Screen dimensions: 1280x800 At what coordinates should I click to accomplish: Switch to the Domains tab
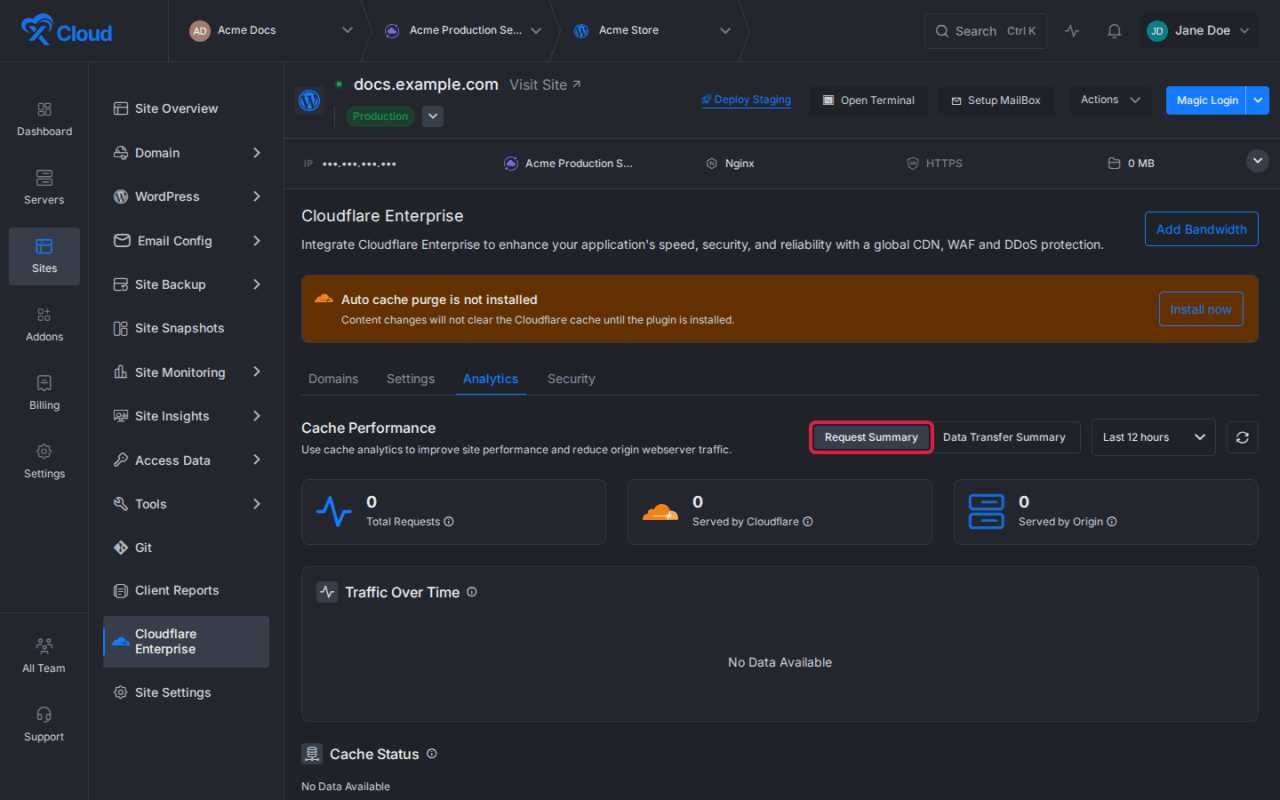333,379
